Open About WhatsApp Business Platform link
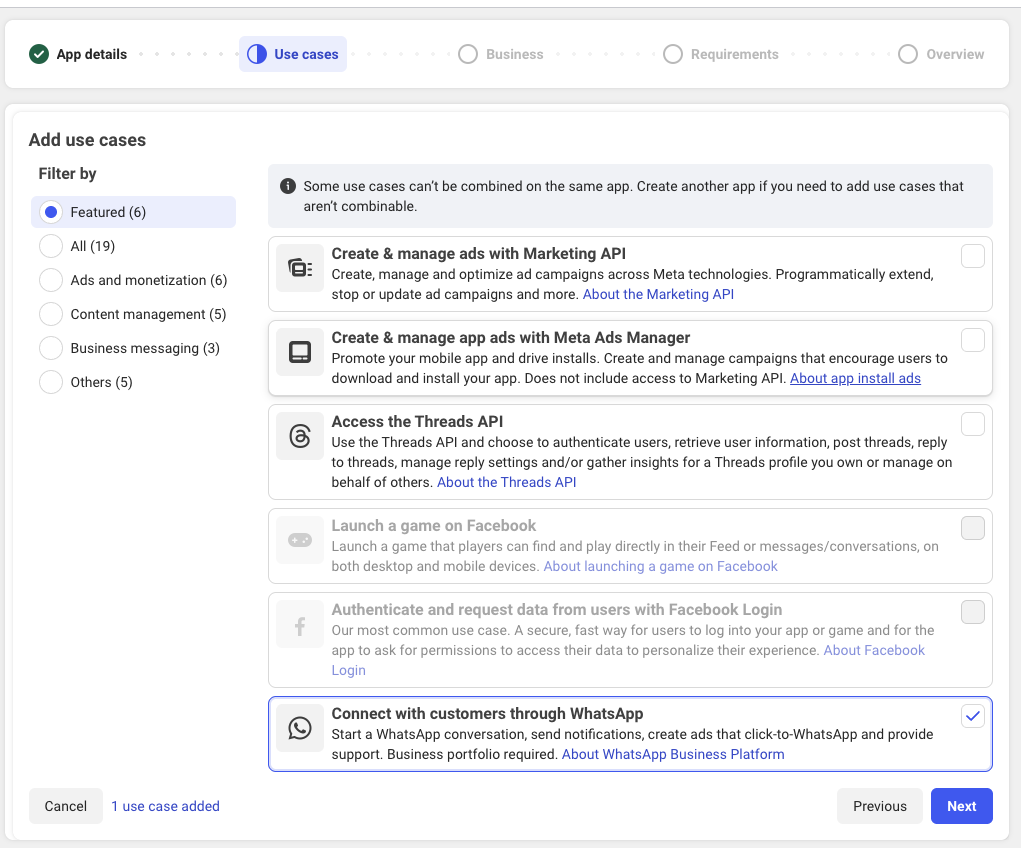 tap(673, 754)
